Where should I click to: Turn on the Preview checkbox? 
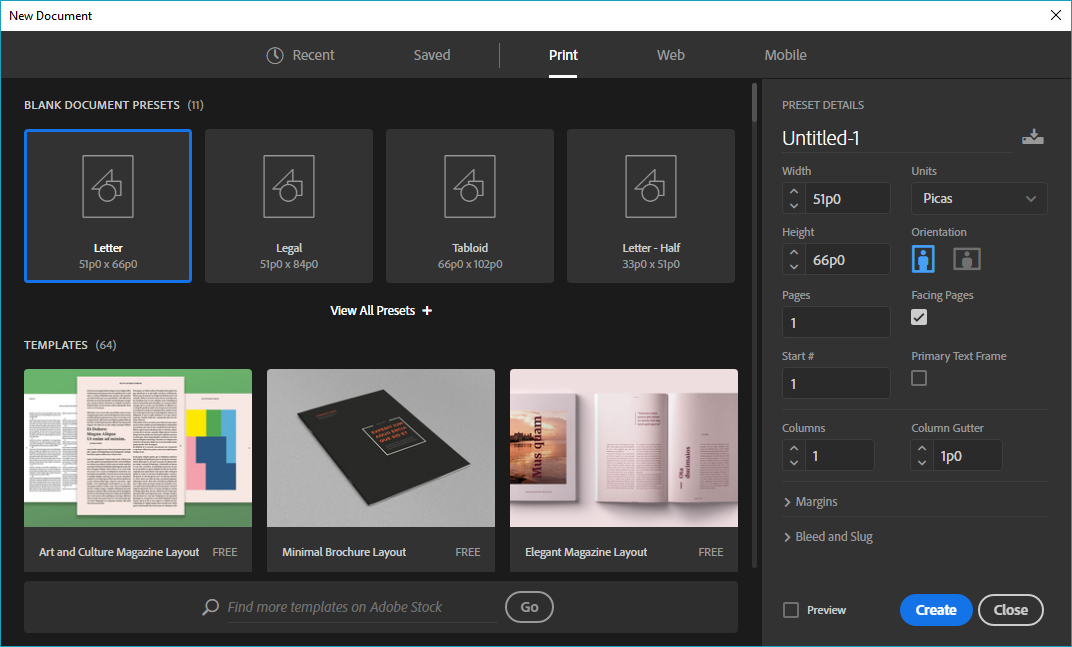coord(790,610)
